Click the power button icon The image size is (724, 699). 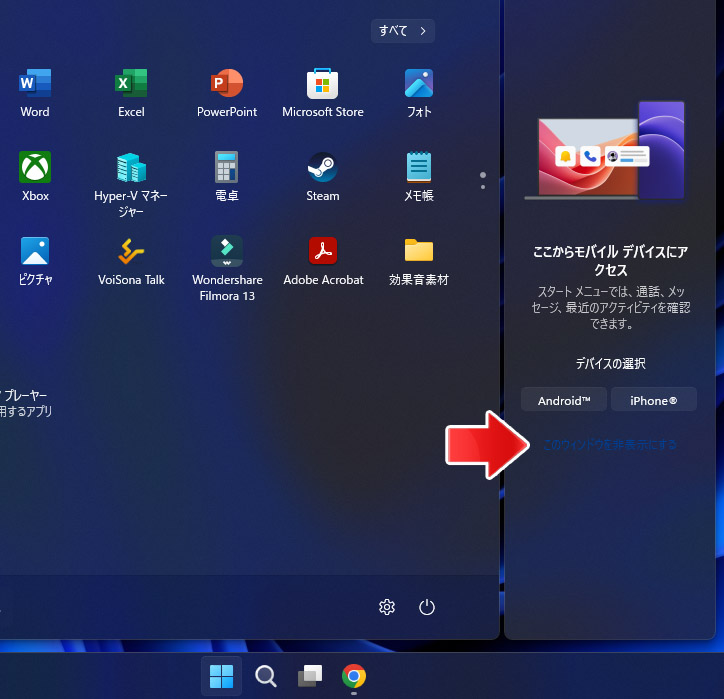[427, 607]
